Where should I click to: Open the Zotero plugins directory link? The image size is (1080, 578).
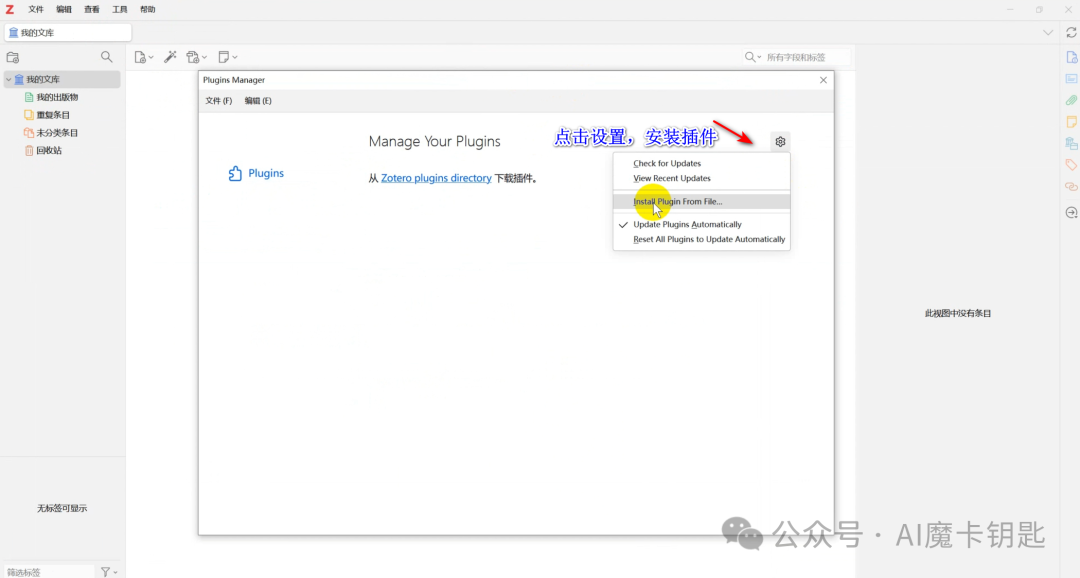[x=436, y=178]
